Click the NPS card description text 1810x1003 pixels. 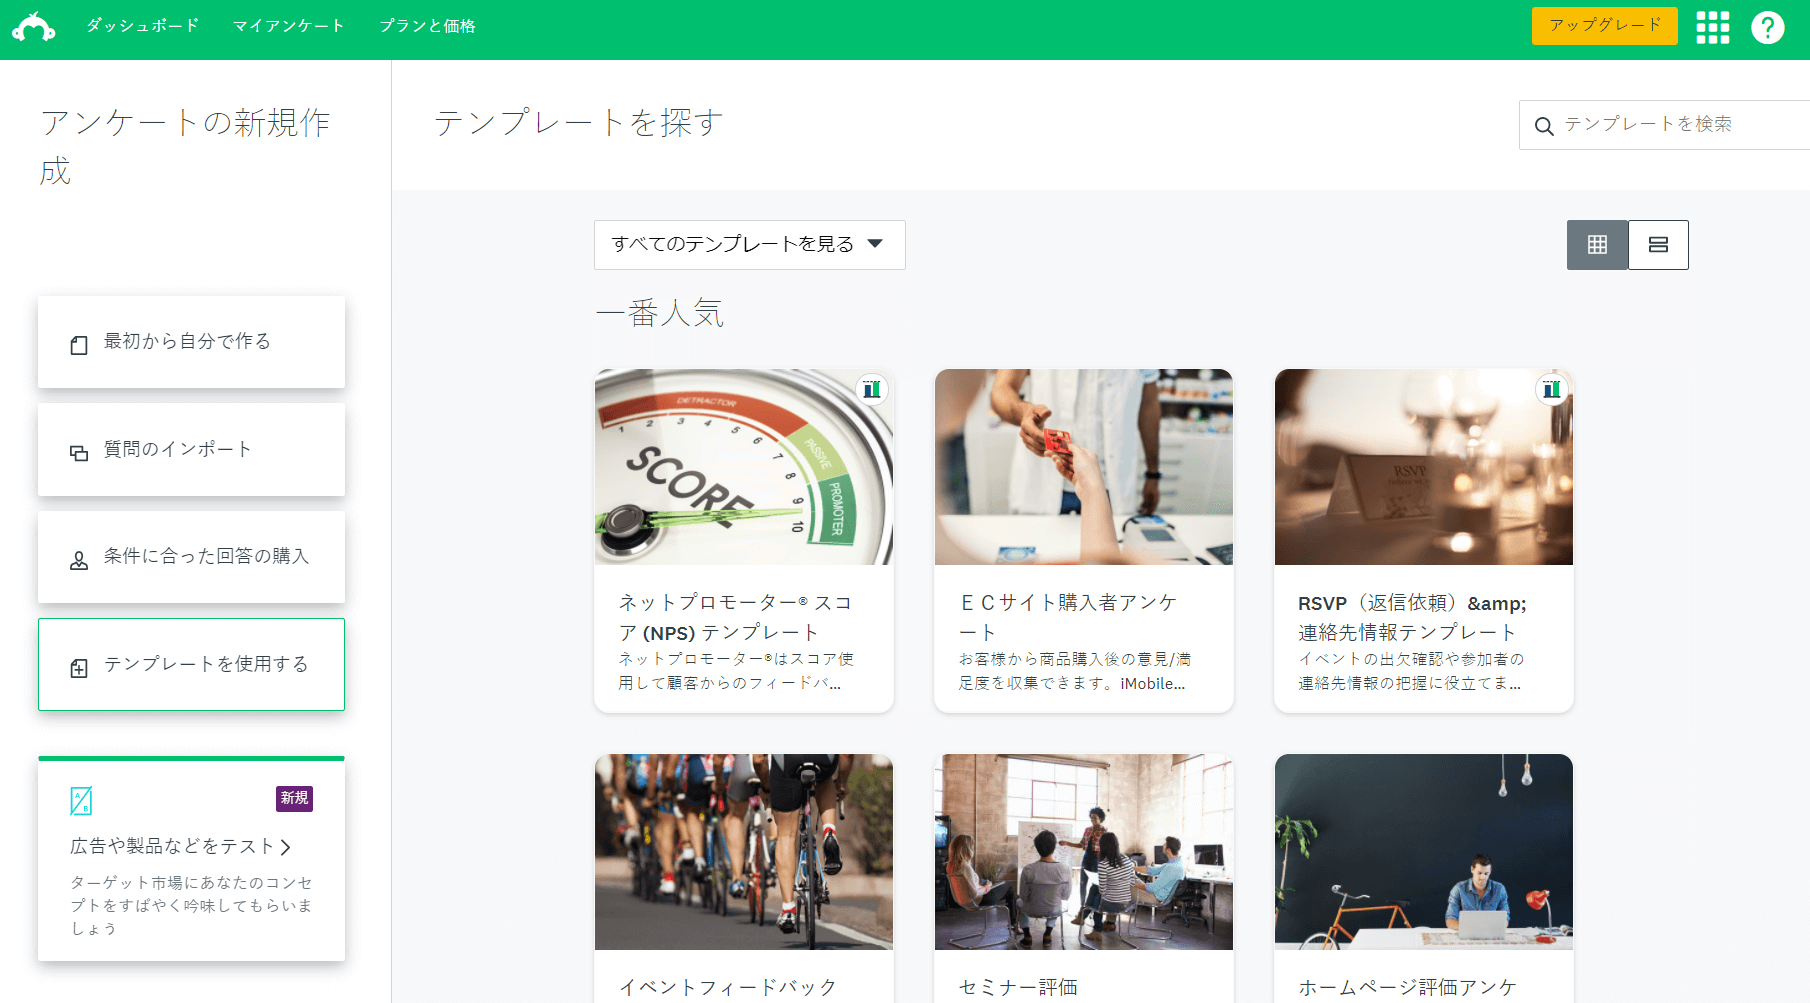(736, 671)
